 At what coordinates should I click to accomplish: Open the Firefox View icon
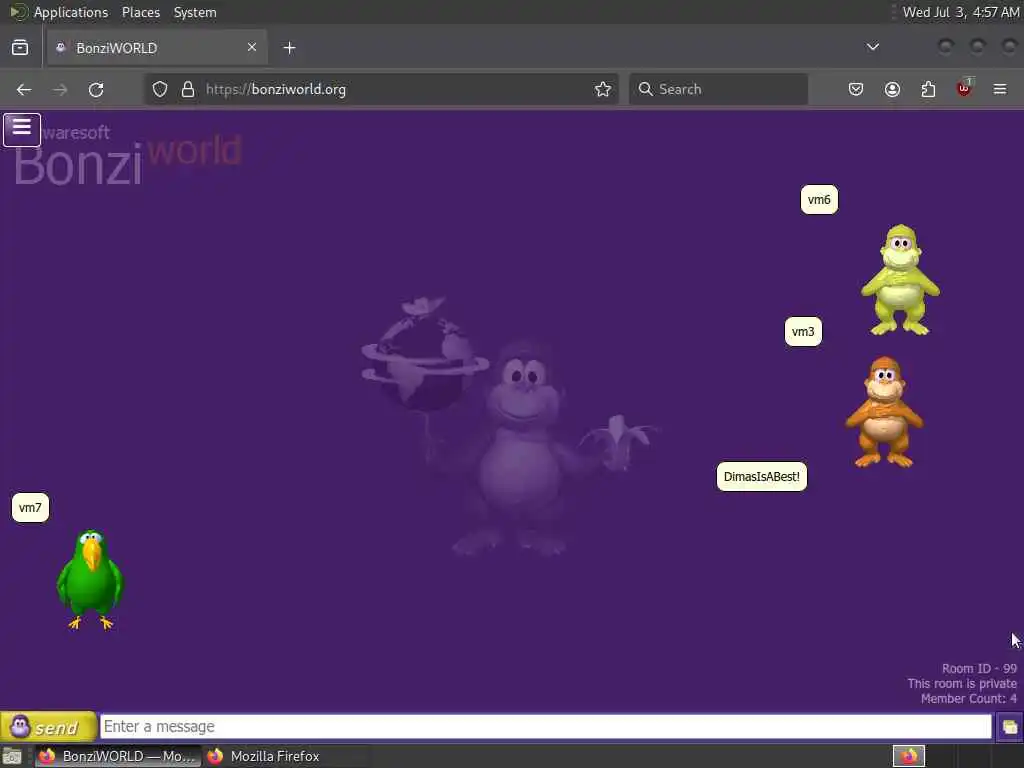(x=20, y=48)
